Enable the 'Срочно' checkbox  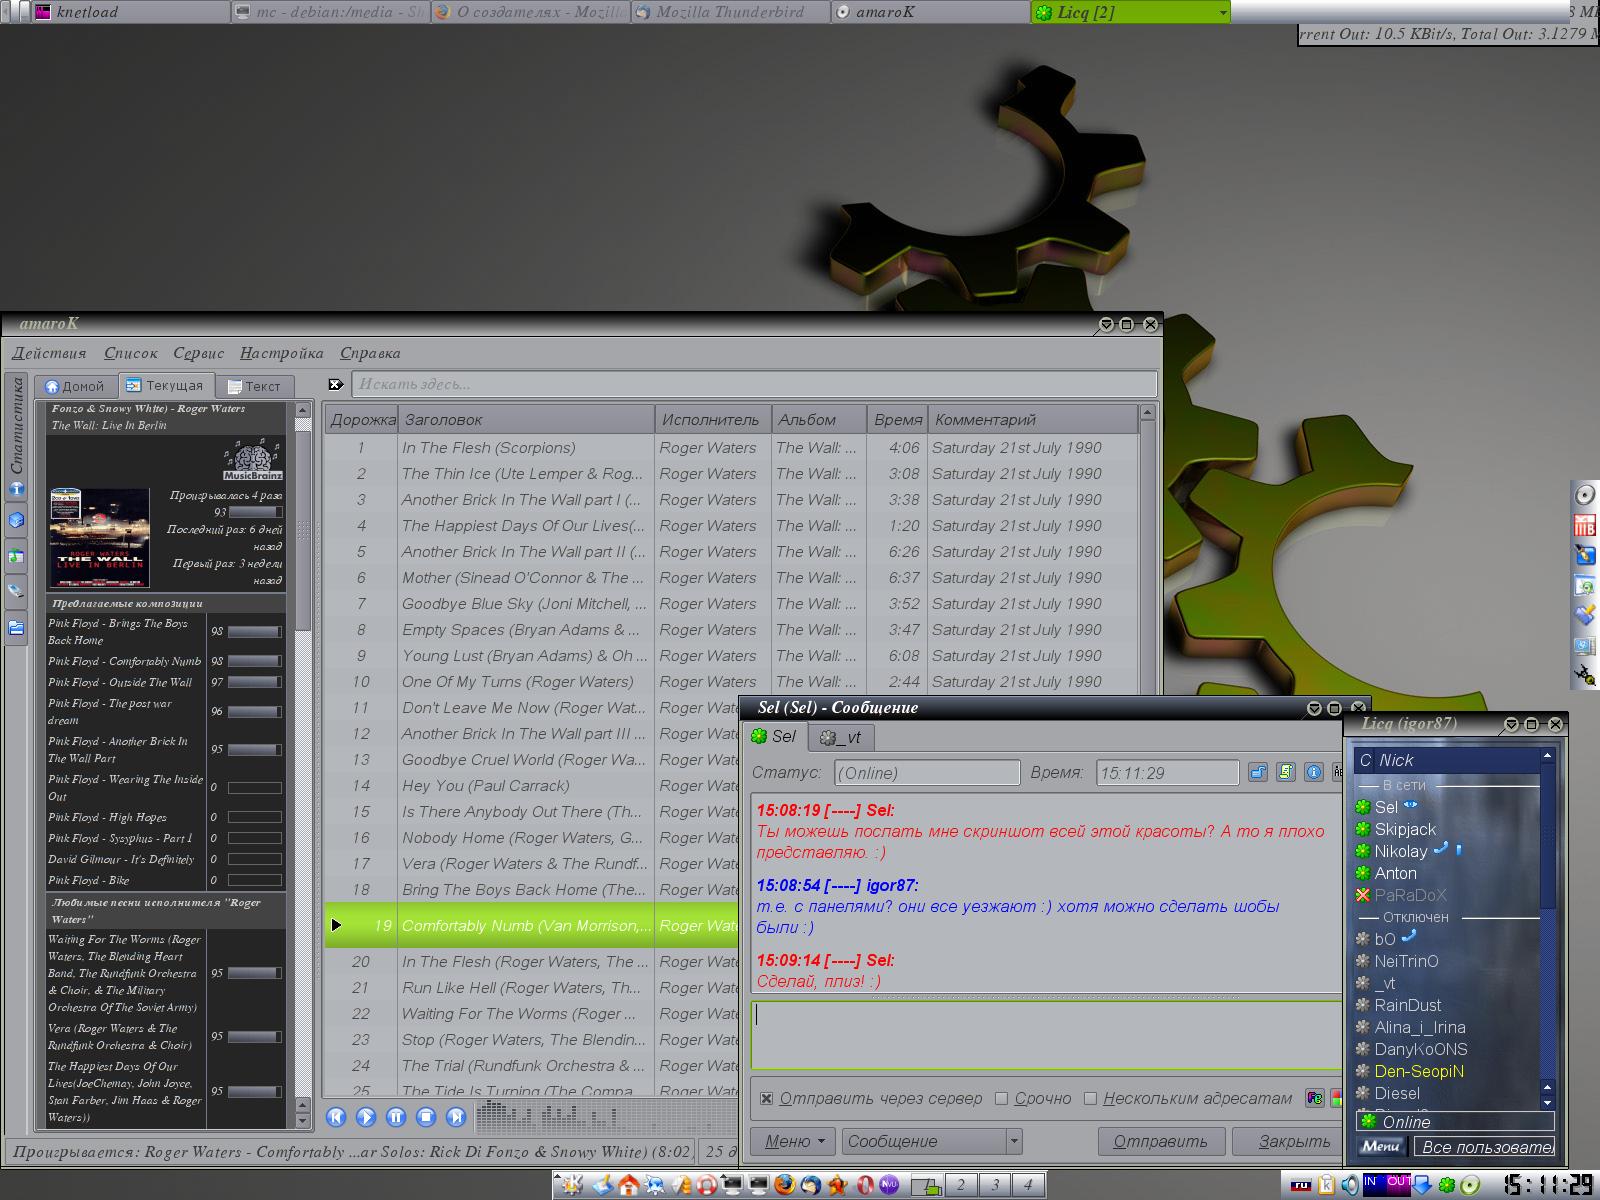click(x=1001, y=1098)
